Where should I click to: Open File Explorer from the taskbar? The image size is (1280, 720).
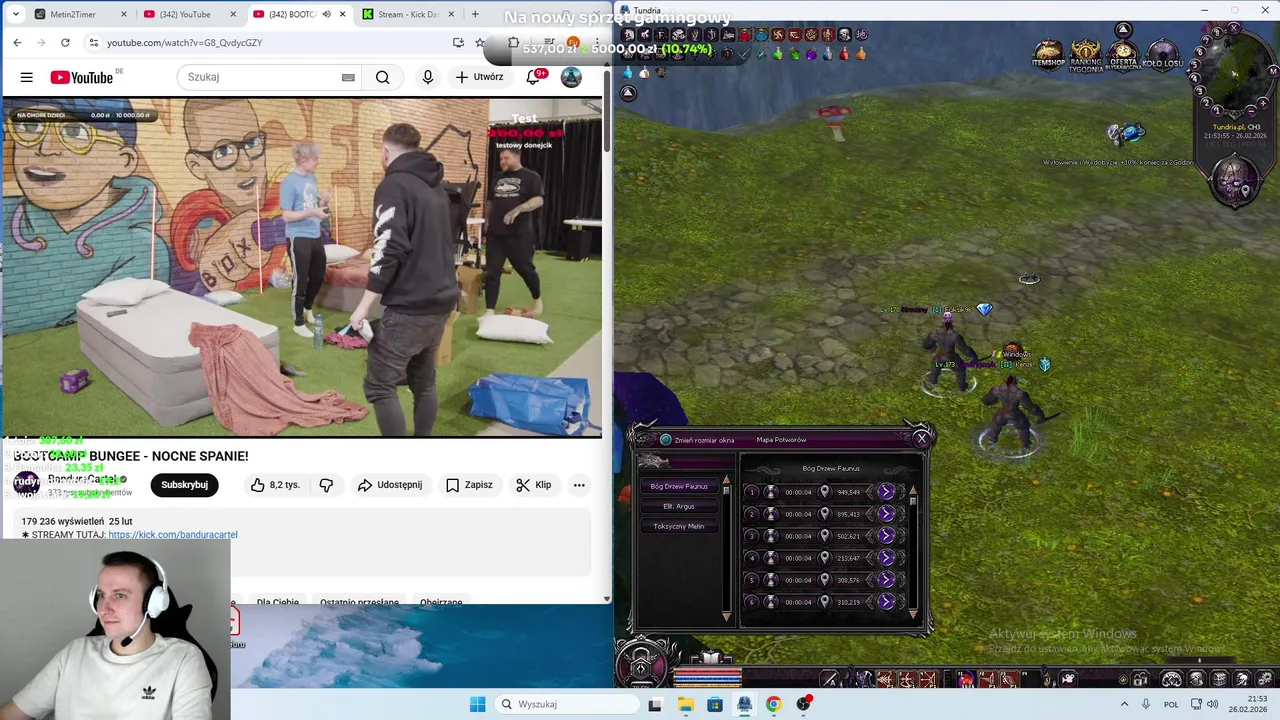pyautogui.click(x=685, y=704)
